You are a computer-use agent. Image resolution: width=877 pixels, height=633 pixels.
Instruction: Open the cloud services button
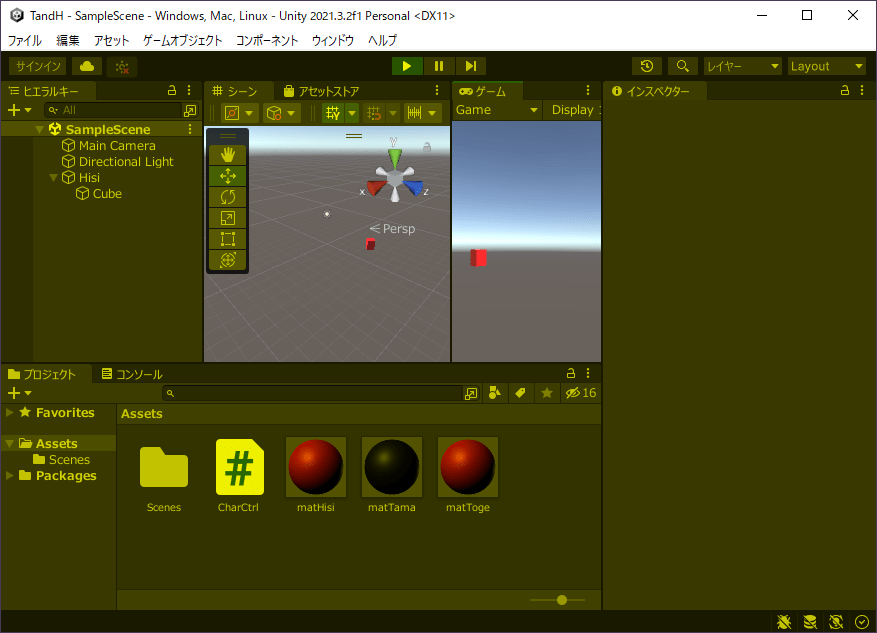(x=87, y=67)
